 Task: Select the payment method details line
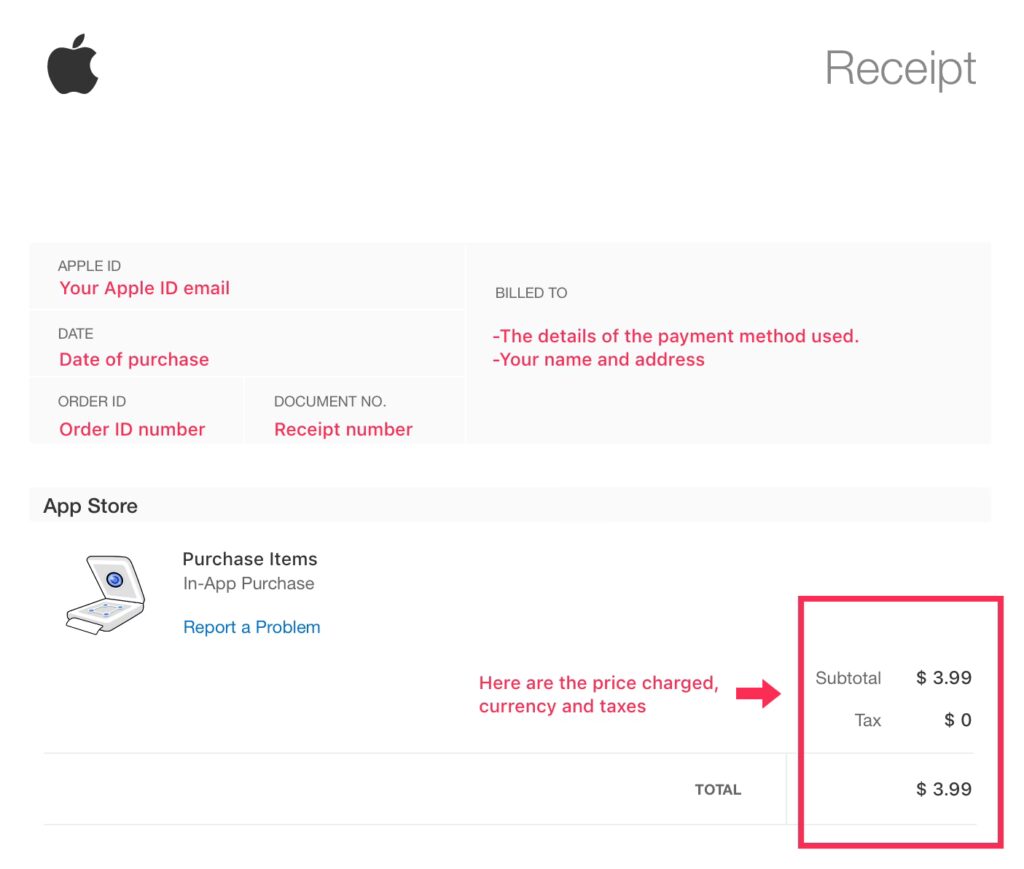677,336
